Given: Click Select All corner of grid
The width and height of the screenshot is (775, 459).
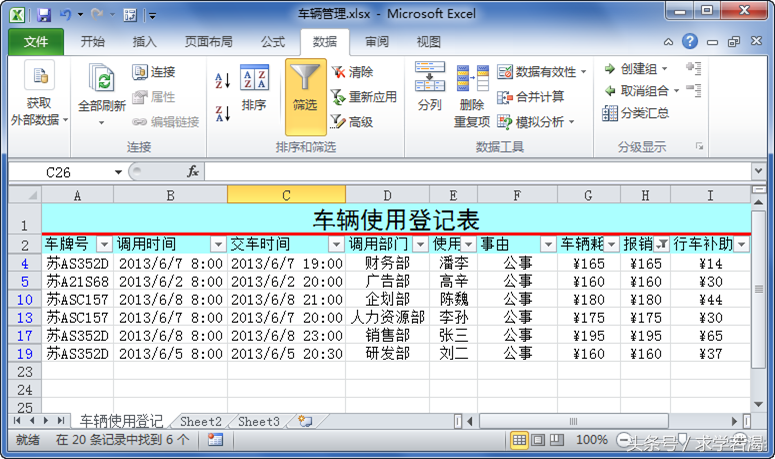Looking at the screenshot, I should [x=25, y=195].
